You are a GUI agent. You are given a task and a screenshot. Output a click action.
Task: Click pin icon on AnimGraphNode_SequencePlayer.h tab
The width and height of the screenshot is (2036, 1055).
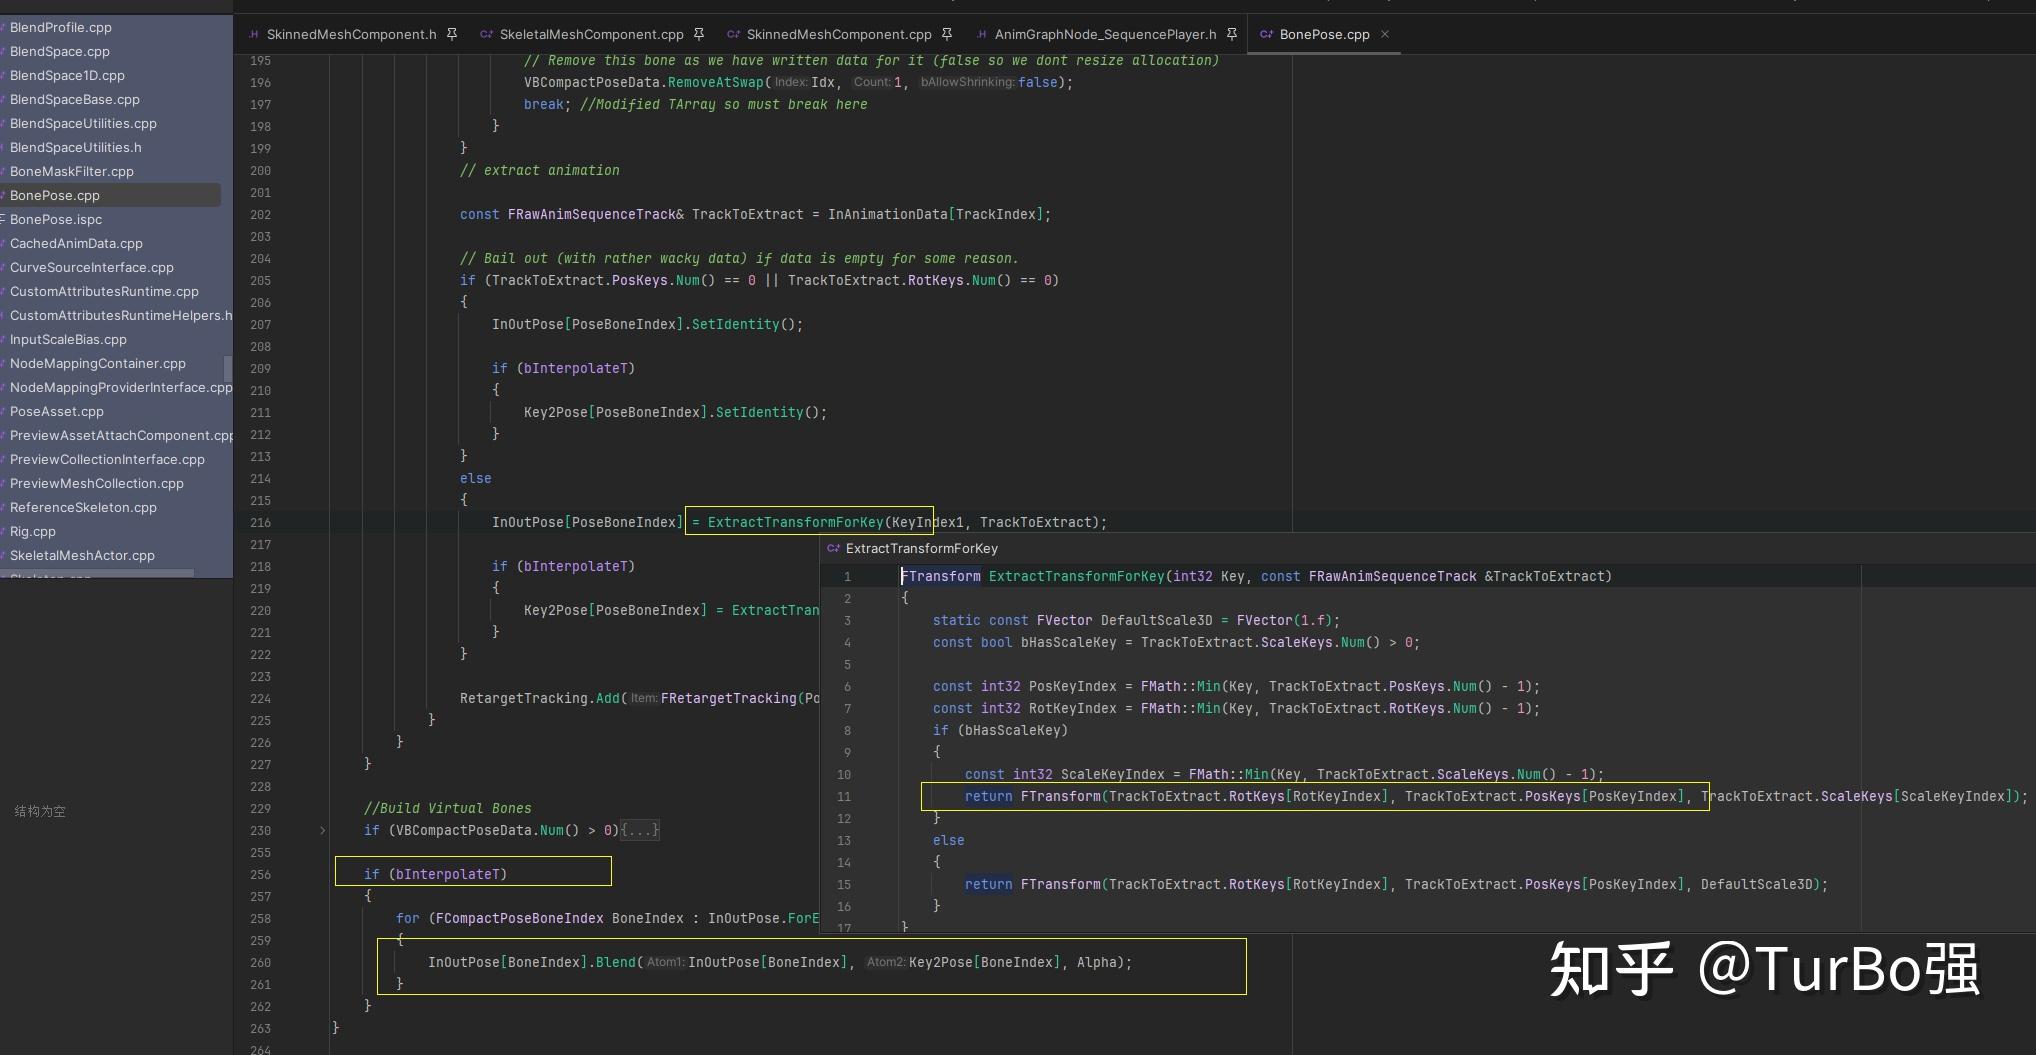tap(1232, 34)
